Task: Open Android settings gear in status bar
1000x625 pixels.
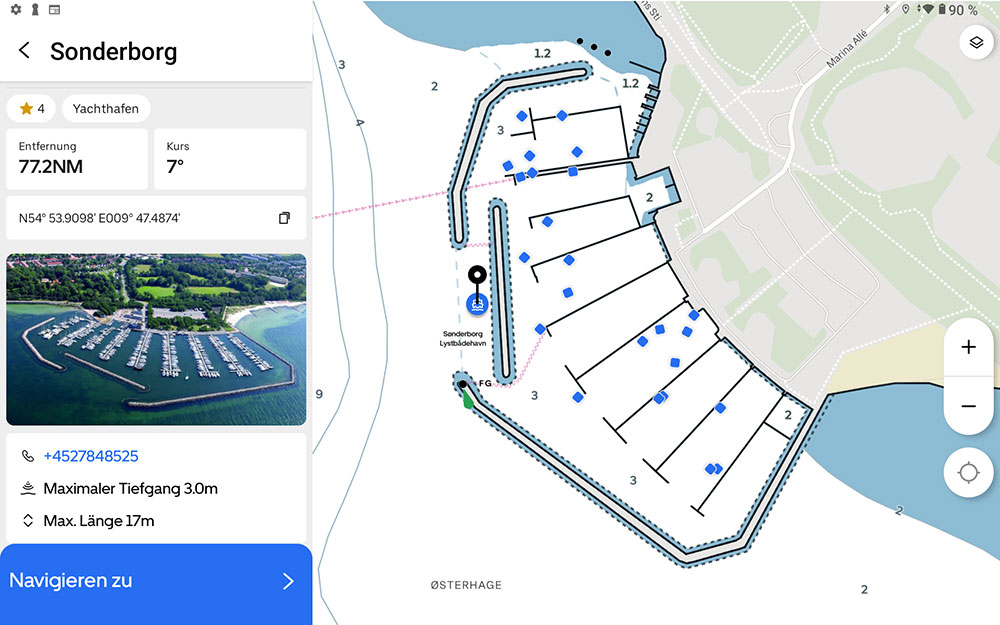Action: click(15, 9)
